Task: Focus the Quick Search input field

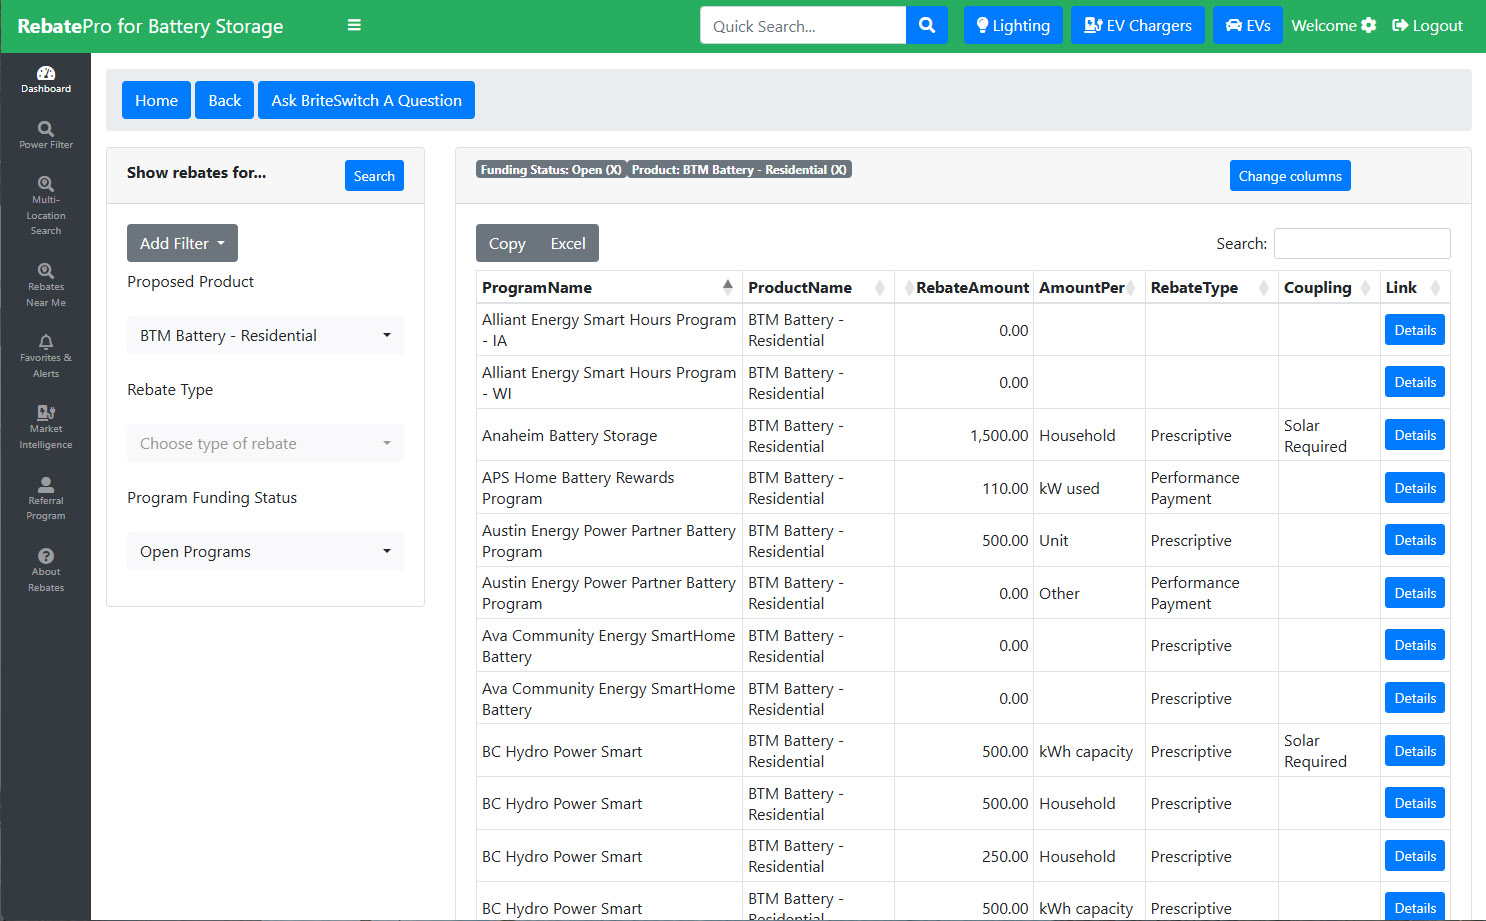Action: (x=803, y=26)
